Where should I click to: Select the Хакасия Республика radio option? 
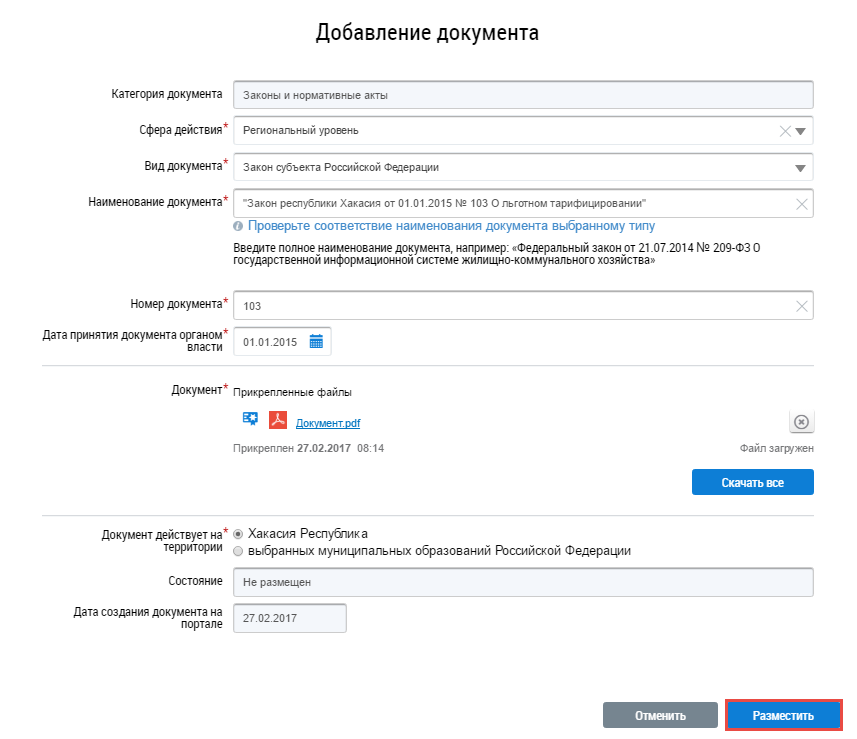click(238, 534)
